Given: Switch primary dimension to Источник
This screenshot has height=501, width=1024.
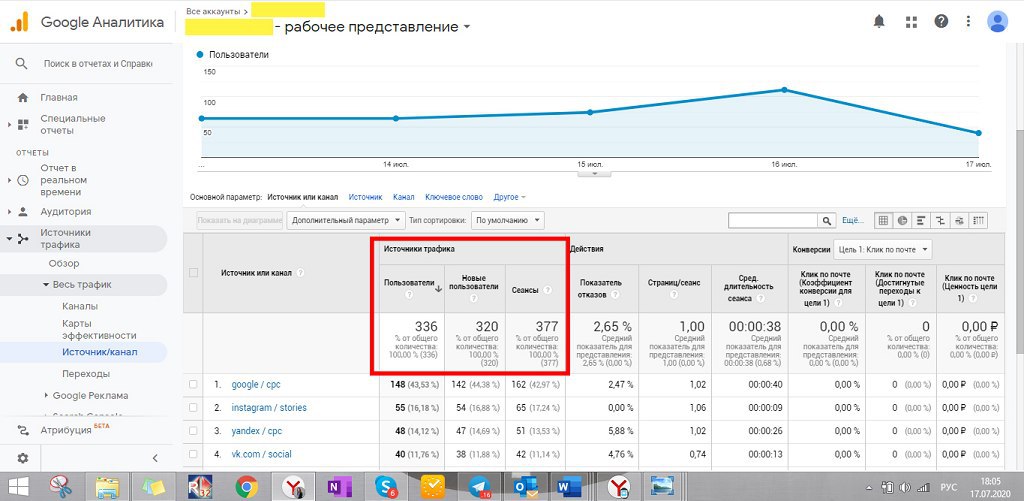Looking at the screenshot, I should point(365,197).
